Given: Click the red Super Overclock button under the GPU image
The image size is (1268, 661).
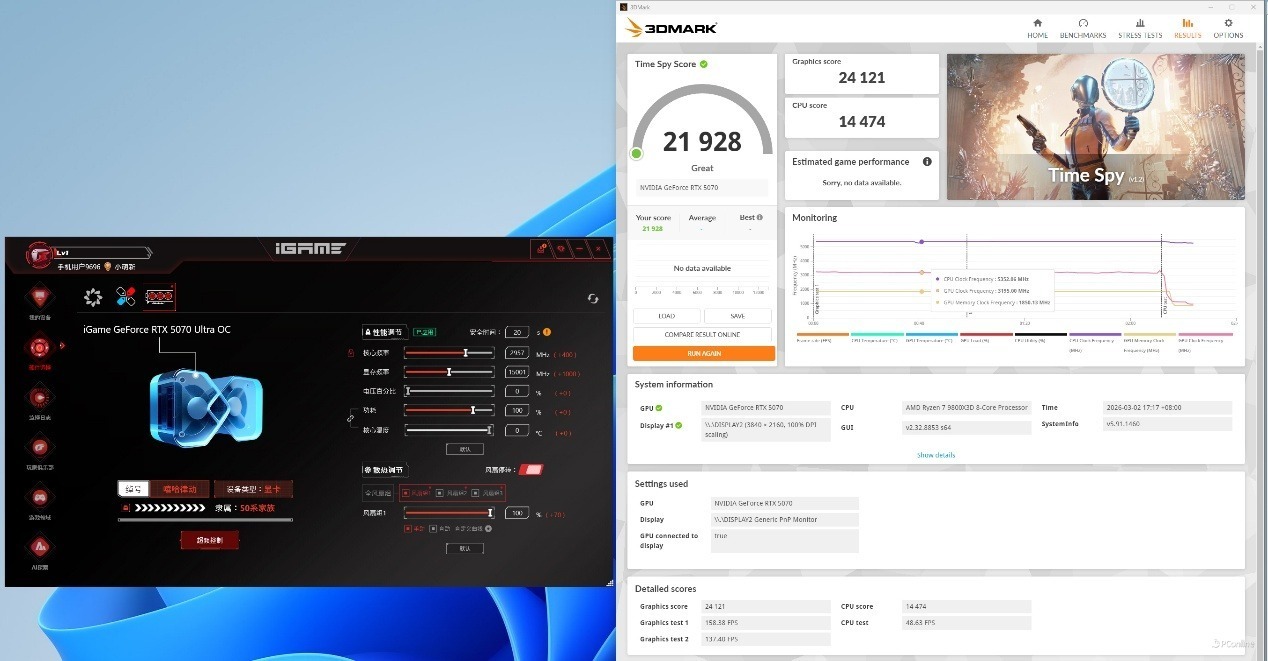Looking at the screenshot, I should pos(209,540).
